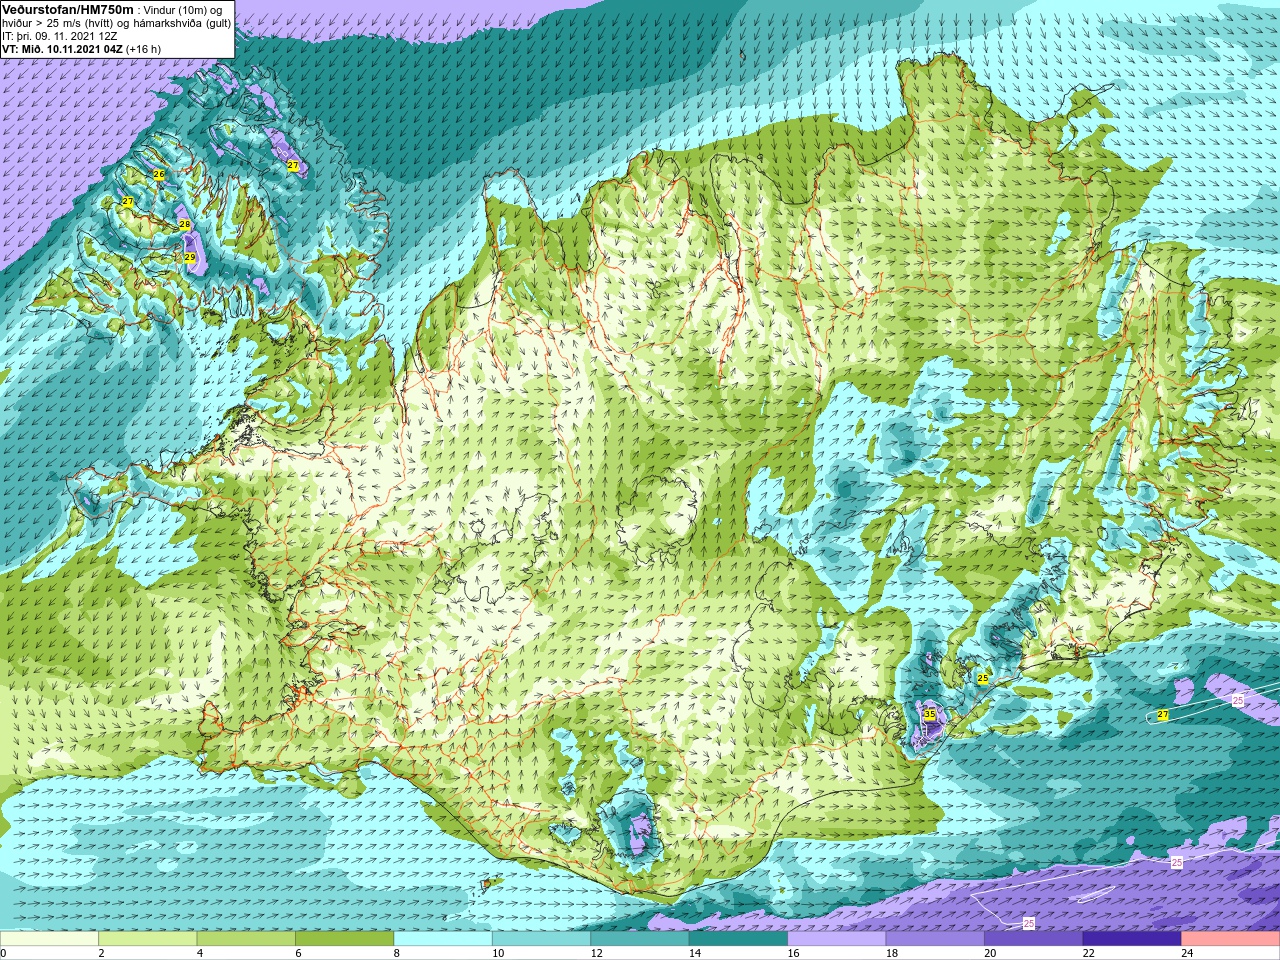Click the legend scale number 0
Viewport: 1280px width, 960px height.
coord(4,953)
